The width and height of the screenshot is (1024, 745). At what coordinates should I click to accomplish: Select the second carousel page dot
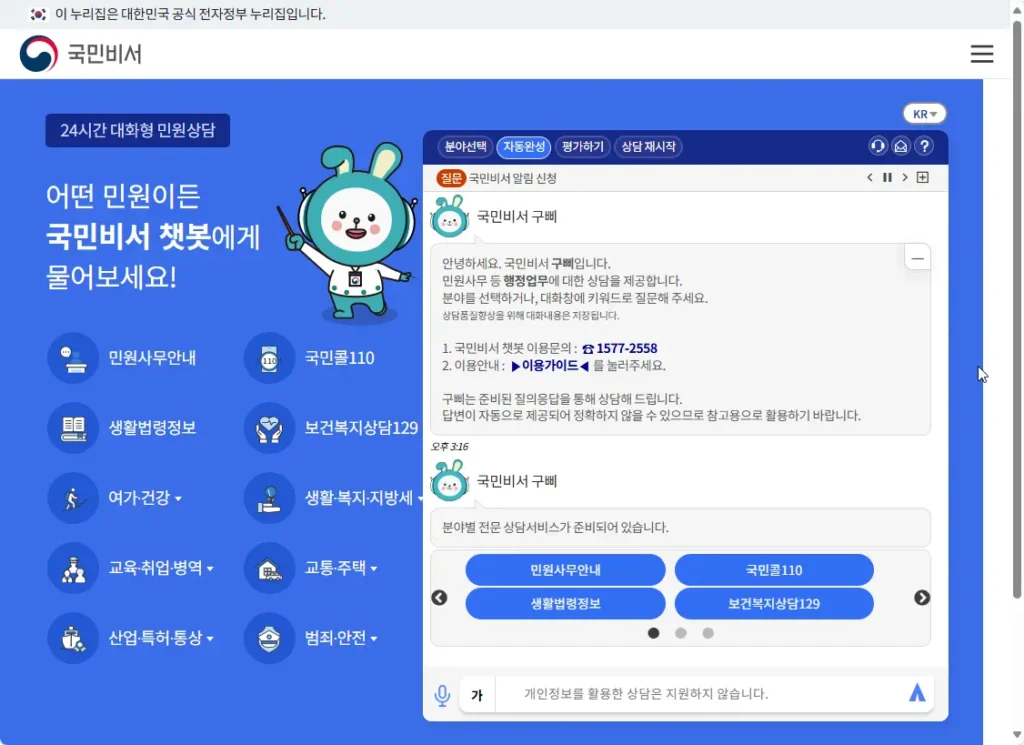681,633
